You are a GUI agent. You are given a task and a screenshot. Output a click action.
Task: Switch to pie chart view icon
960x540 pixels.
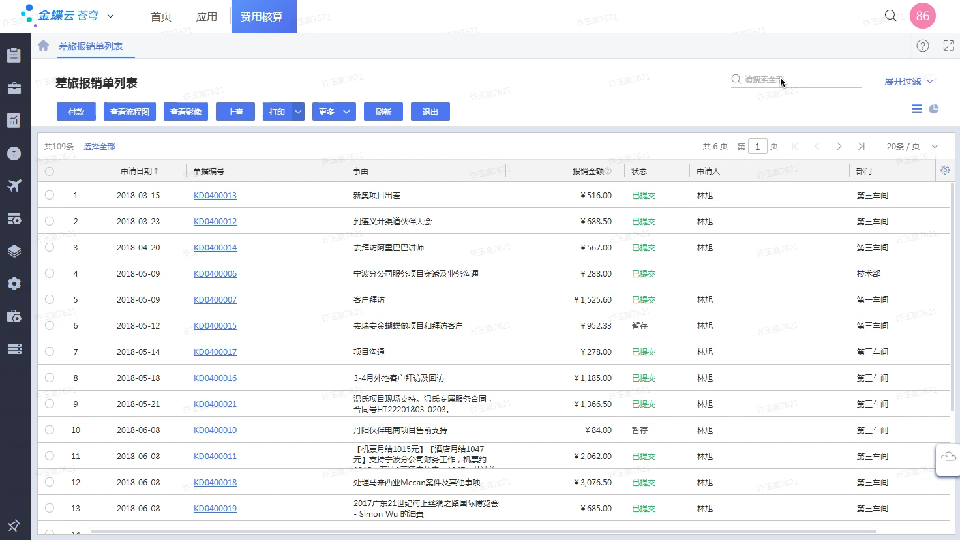(x=934, y=108)
